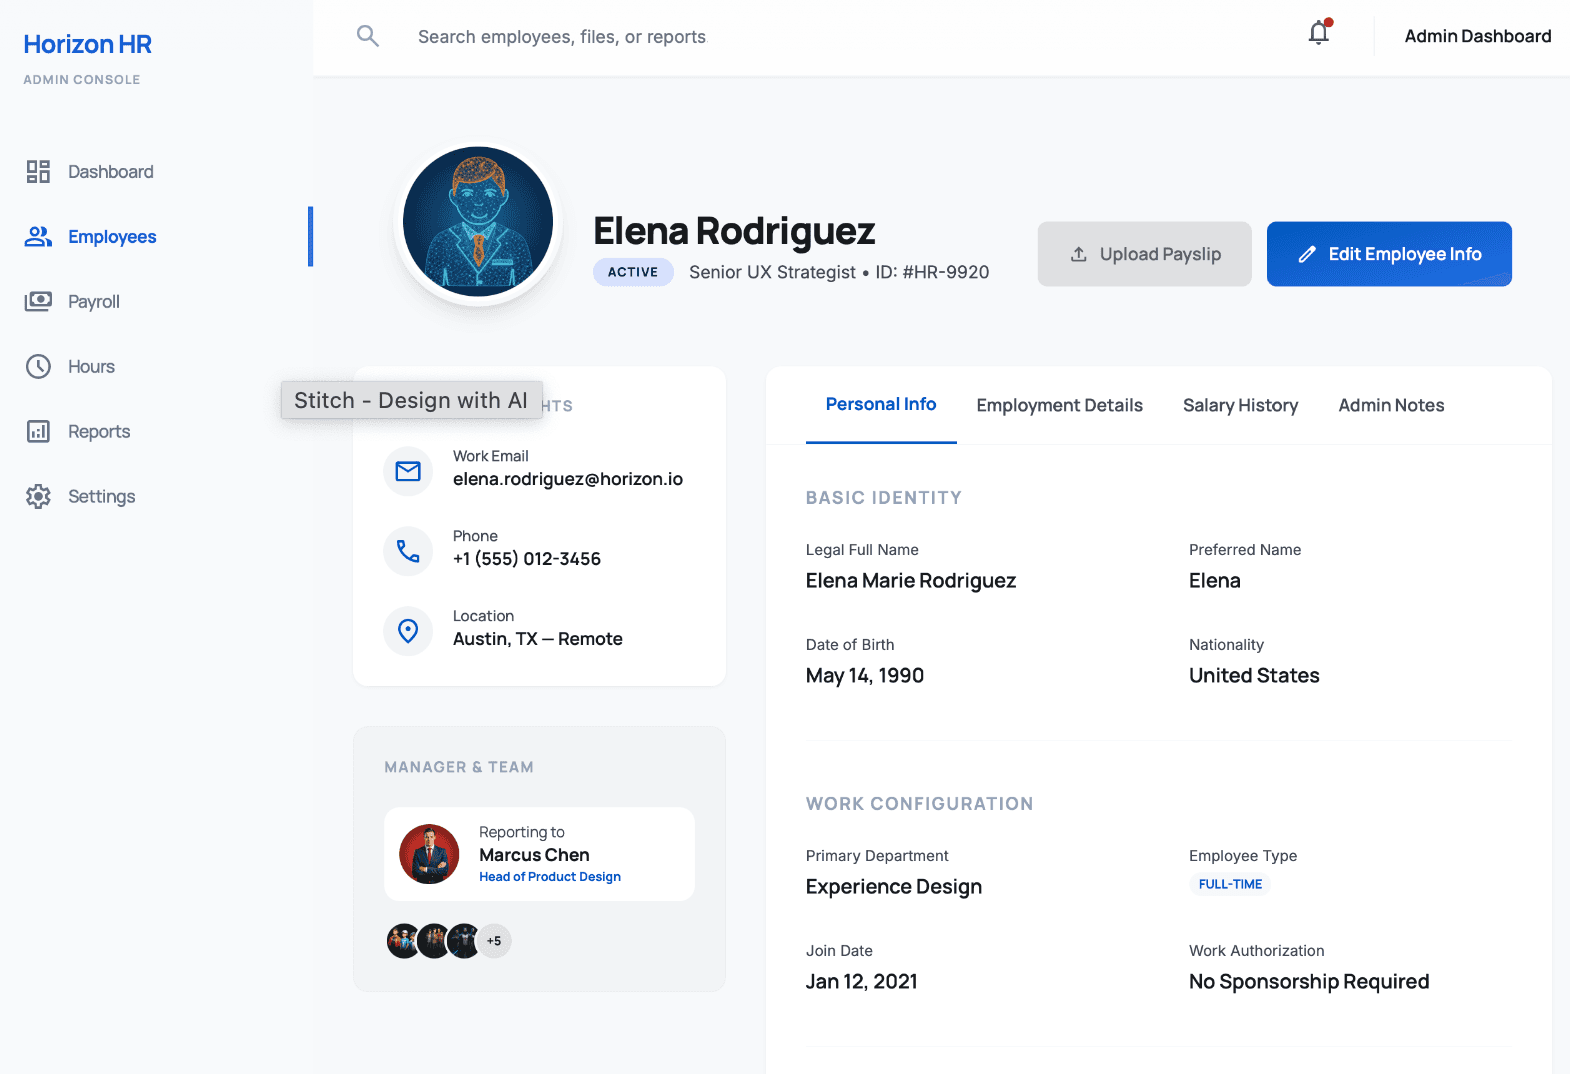Switch to the Personal Info tab
The width and height of the screenshot is (1570, 1074).
click(x=881, y=405)
